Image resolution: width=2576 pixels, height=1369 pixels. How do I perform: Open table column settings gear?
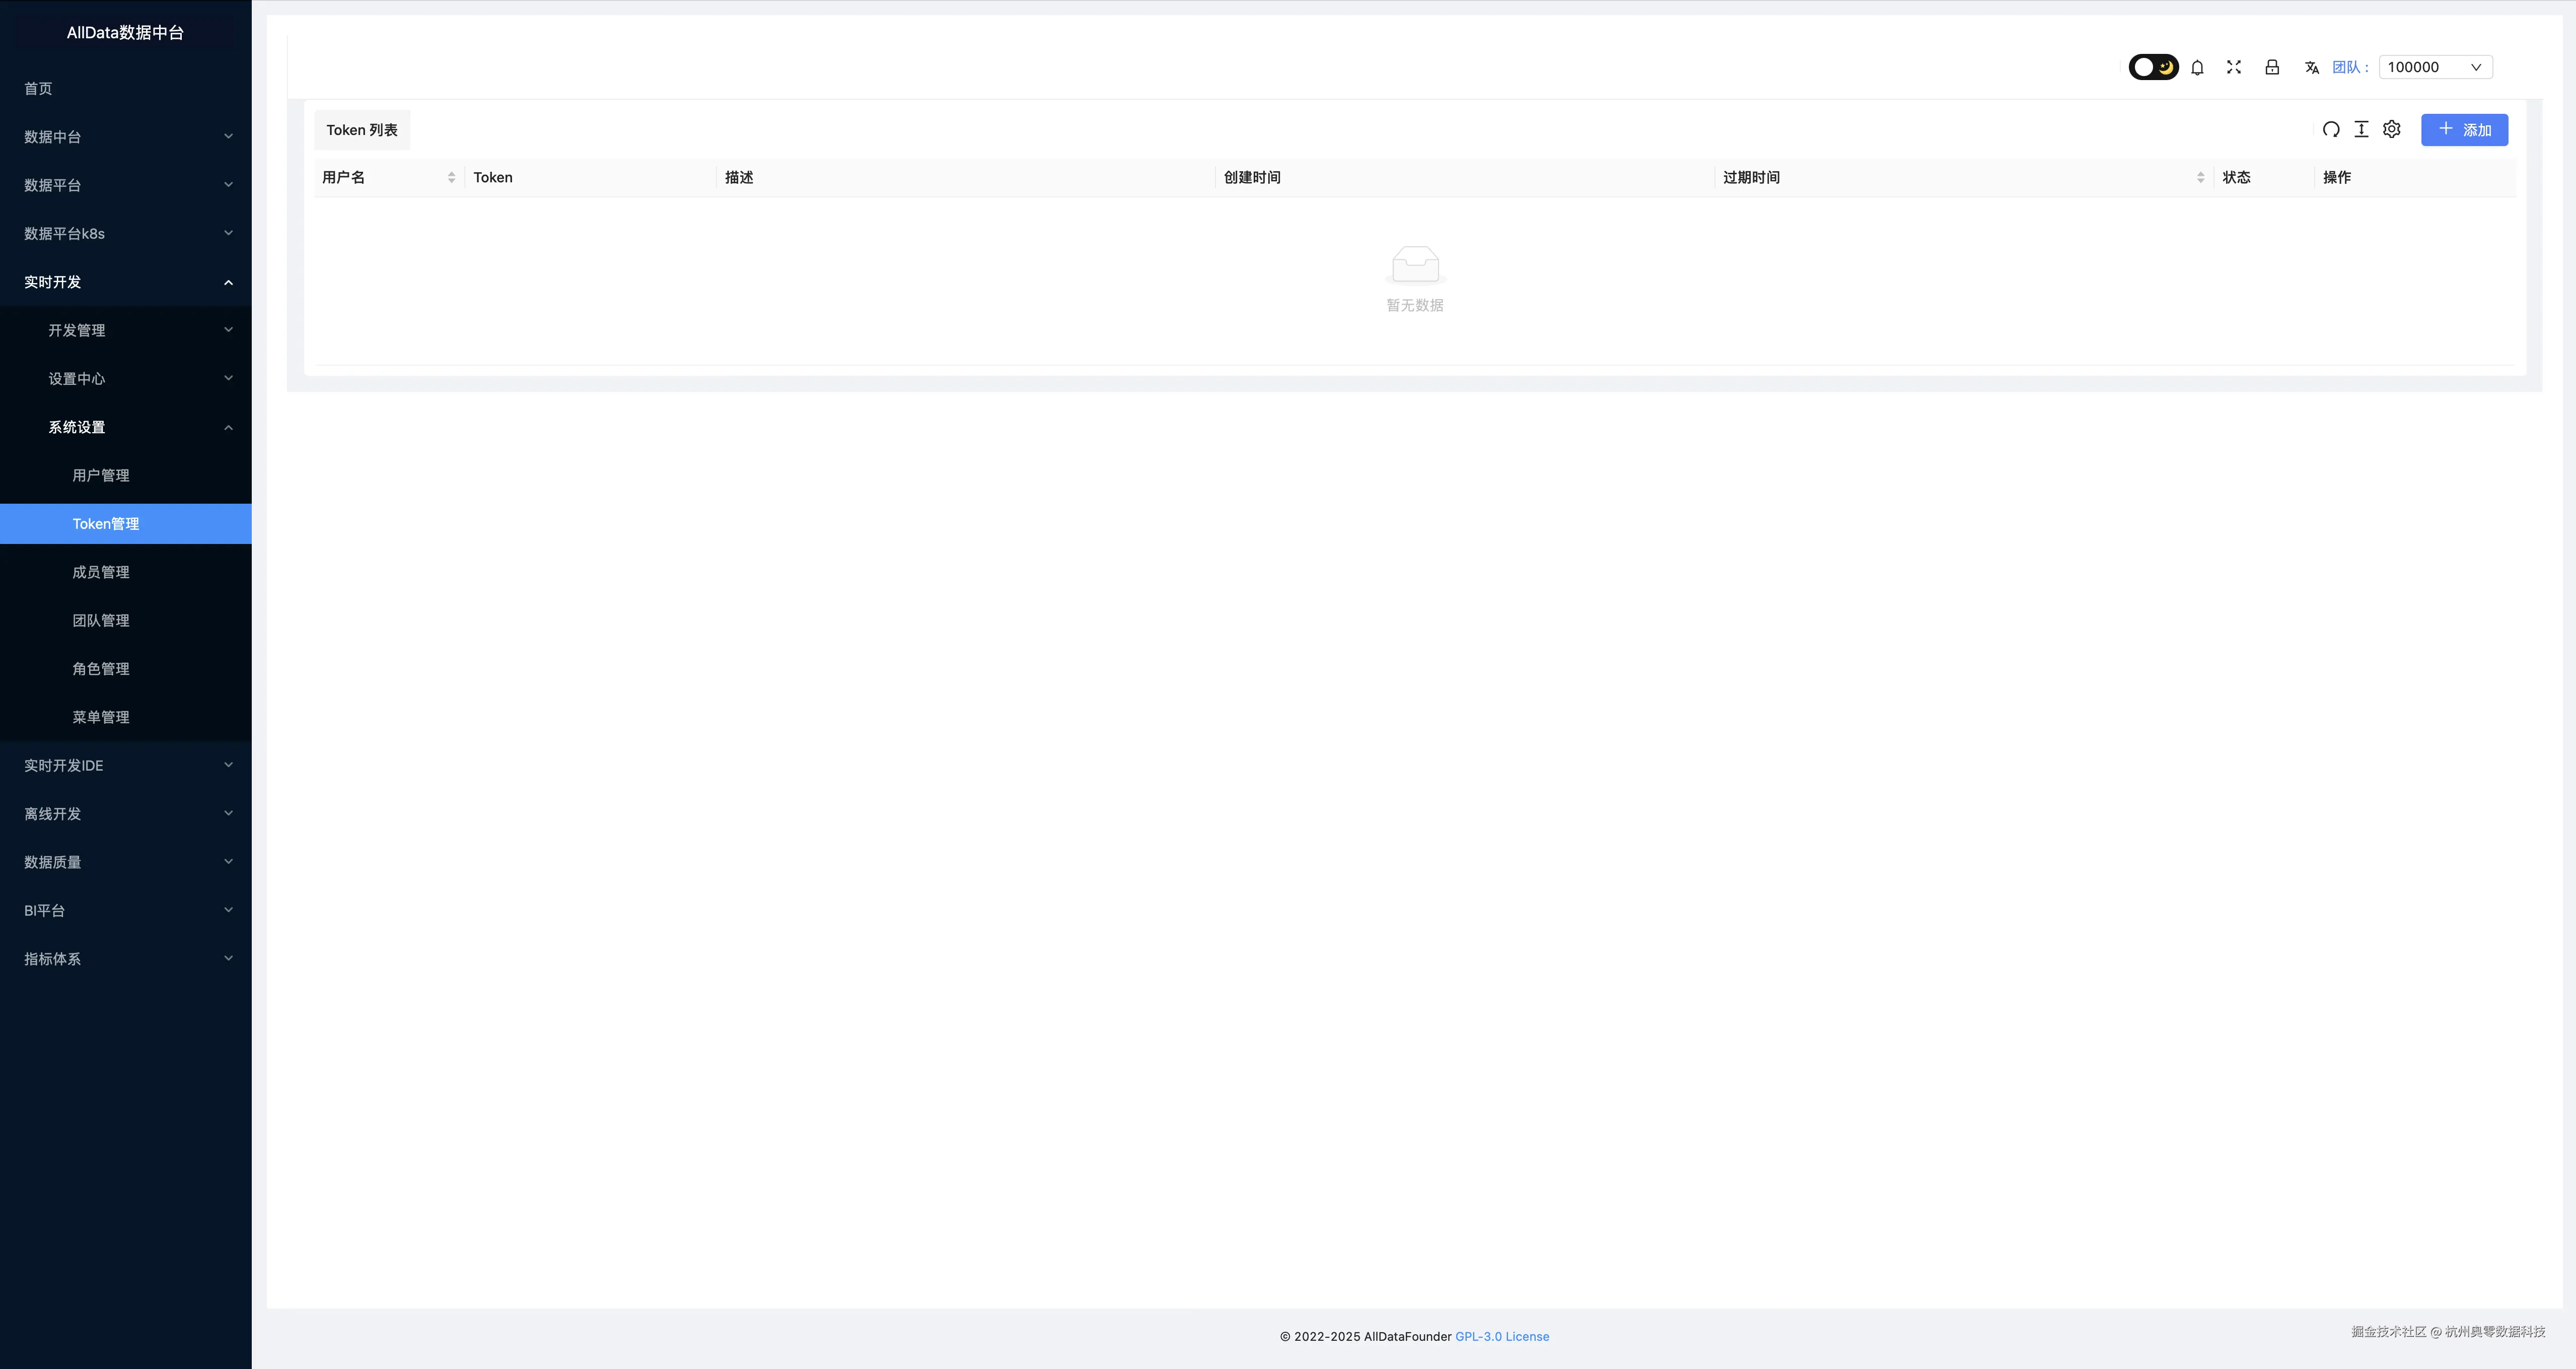point(2391,130)
